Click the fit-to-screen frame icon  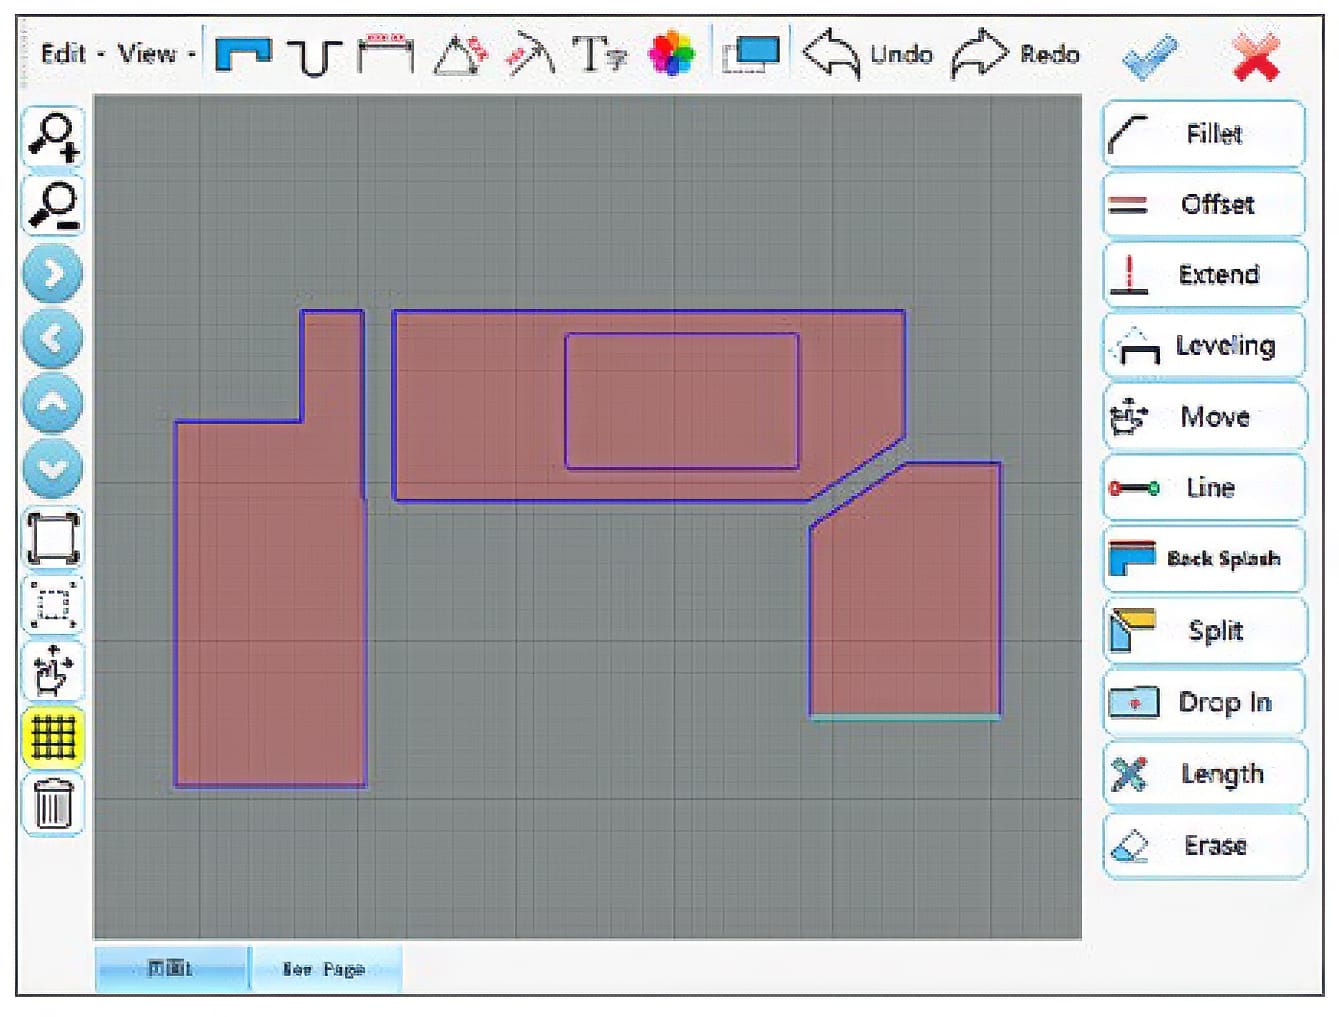(53, 538)
